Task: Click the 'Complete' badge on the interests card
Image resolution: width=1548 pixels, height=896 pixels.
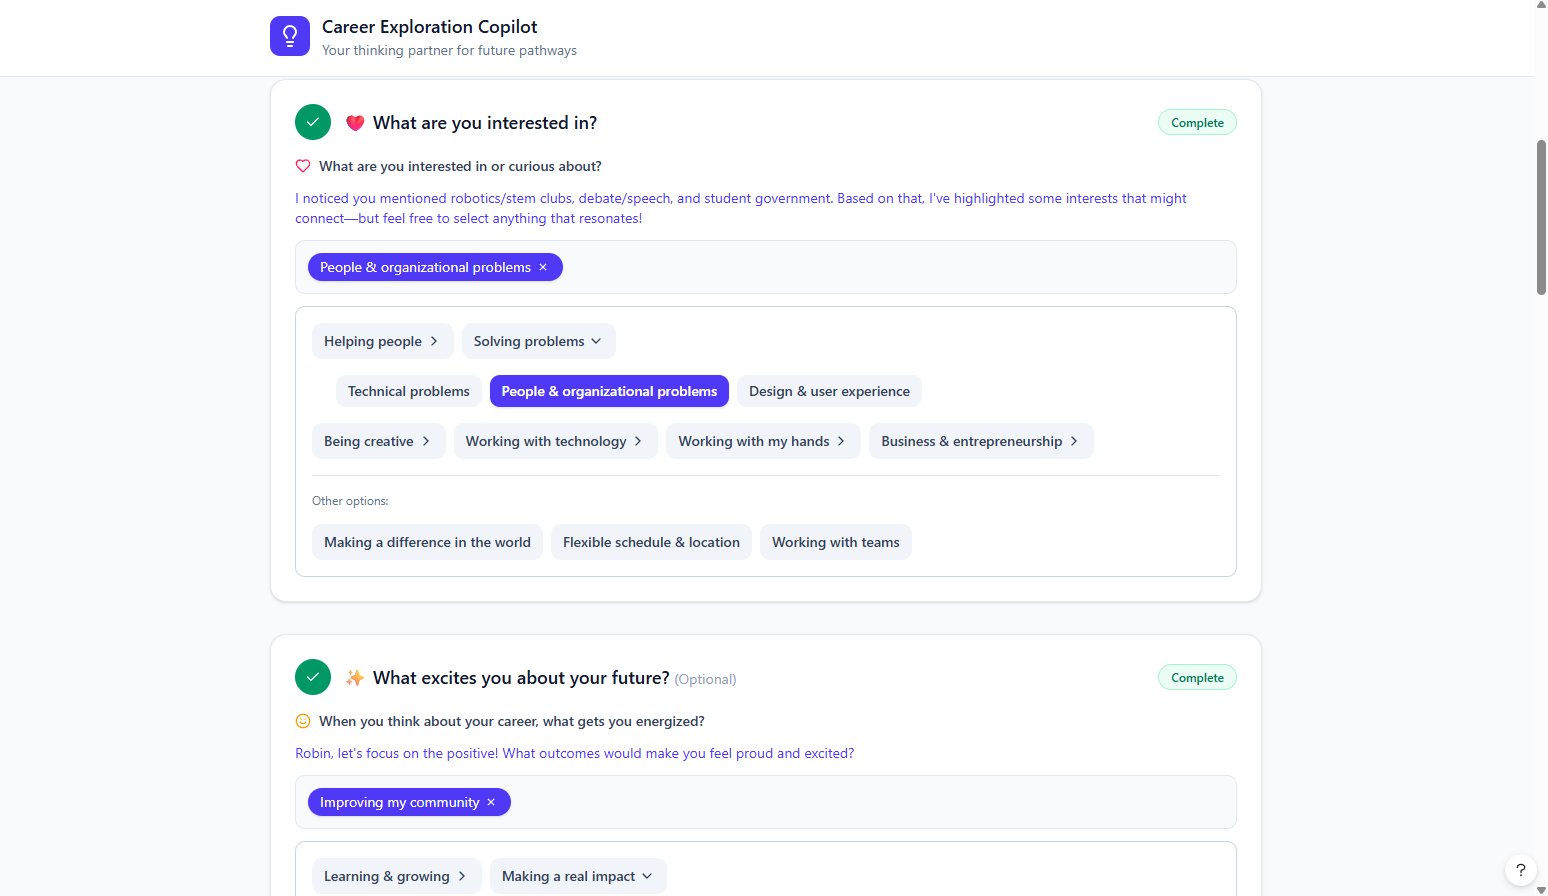Action: (x=1197, y=122)
